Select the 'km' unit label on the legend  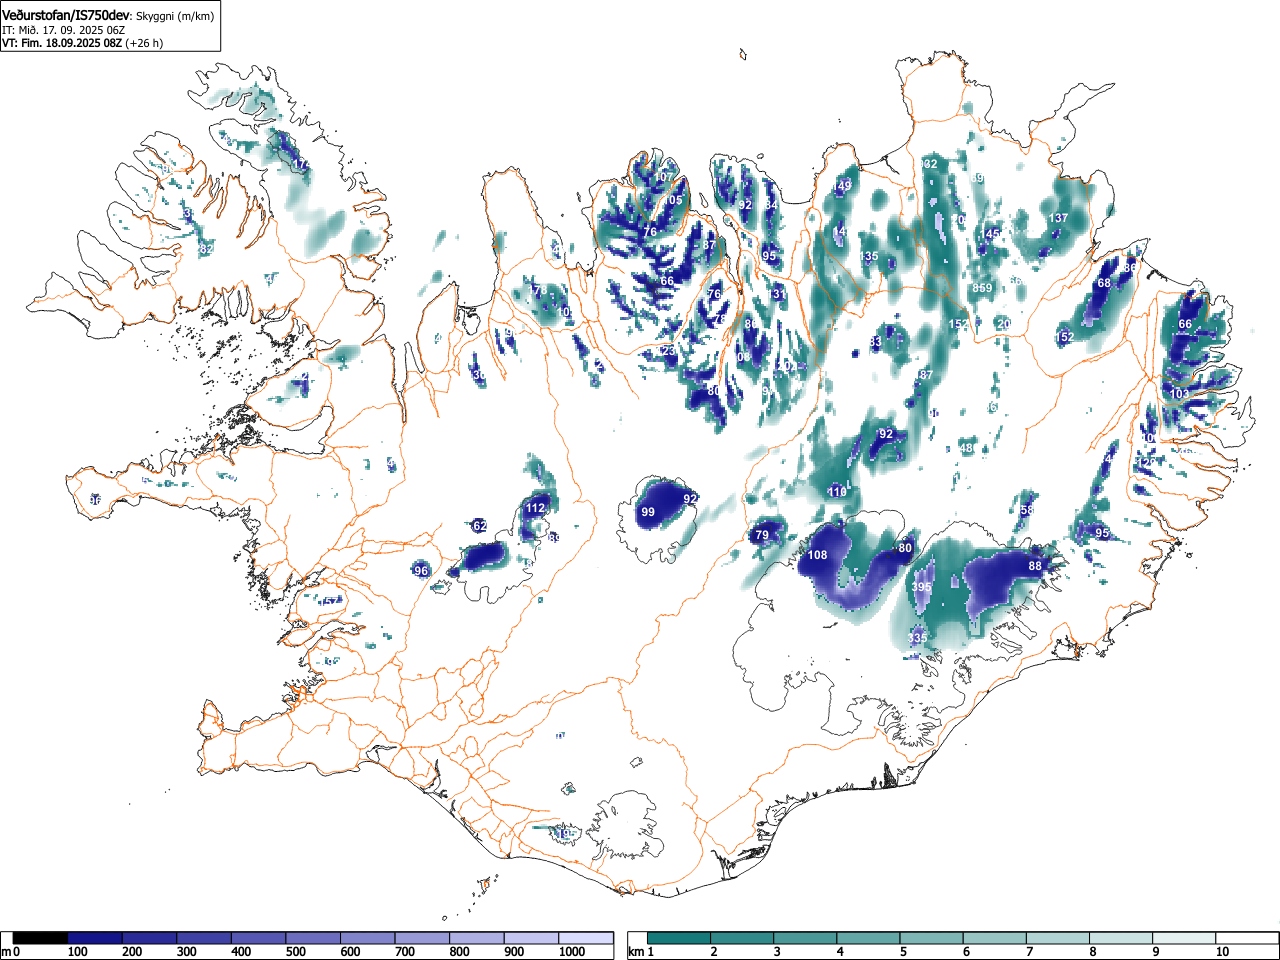coord(635,952)
